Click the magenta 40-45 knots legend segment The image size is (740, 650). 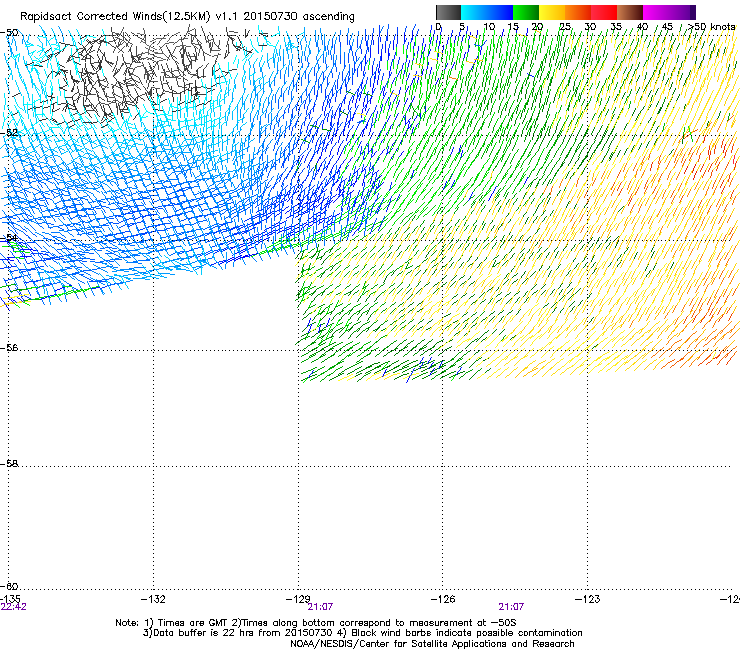[656, 12]
